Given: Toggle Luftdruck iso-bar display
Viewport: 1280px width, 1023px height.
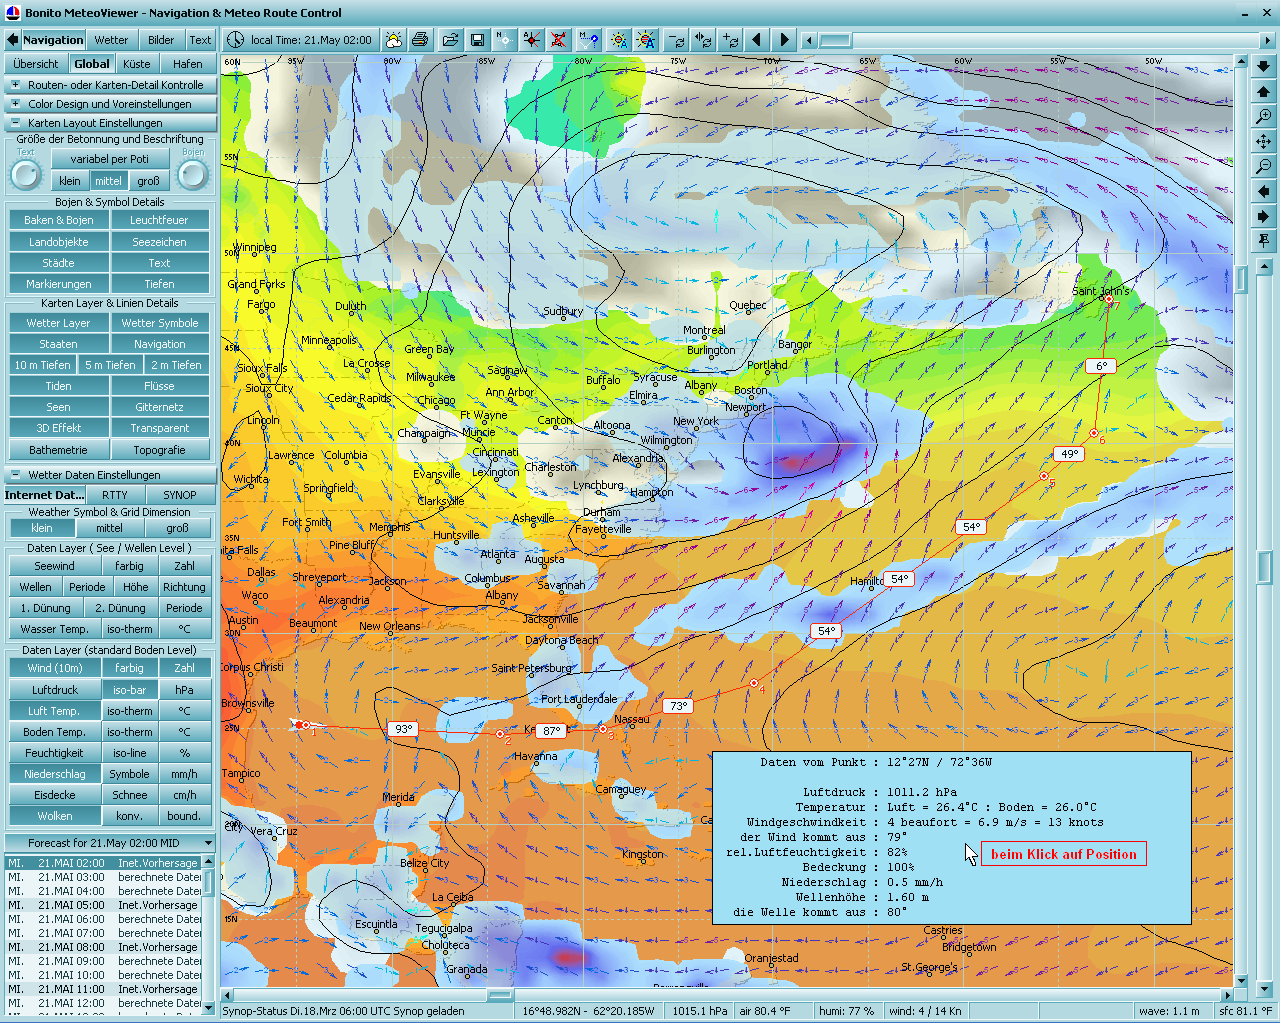Looking at the screenshot, I should click(x=129, y=690).
